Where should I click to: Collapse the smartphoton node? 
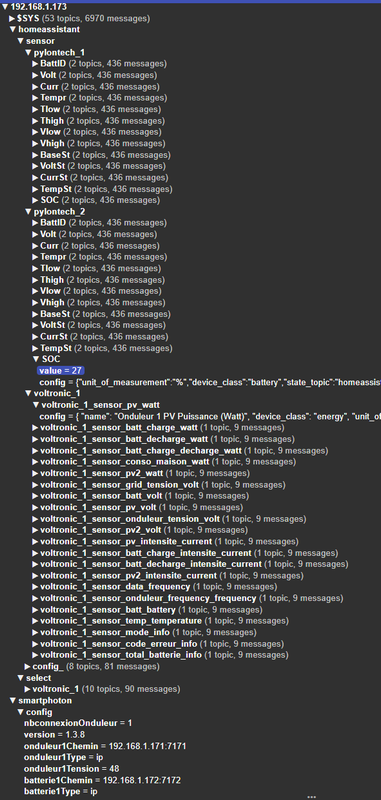tap(13, 701)
